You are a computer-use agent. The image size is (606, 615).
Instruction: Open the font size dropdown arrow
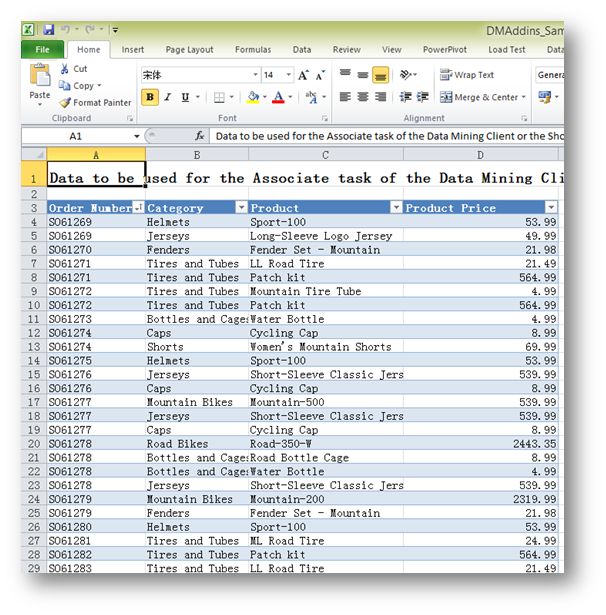click(x=289, y=75)
